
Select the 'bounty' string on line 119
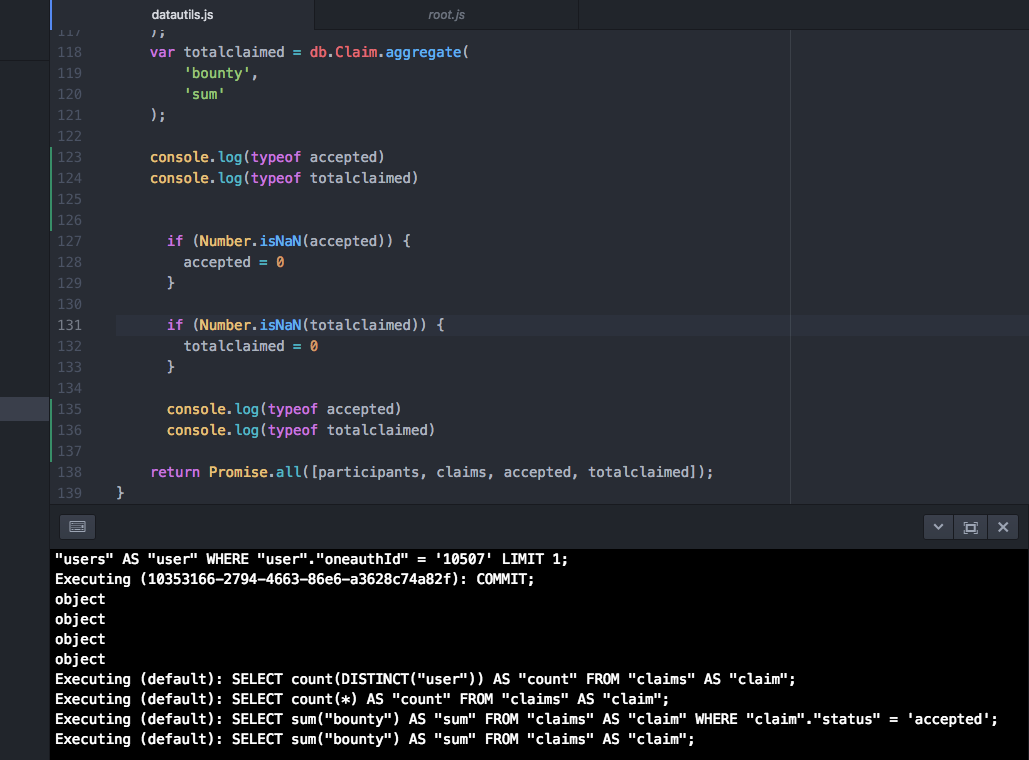click(x=218, y=73)
